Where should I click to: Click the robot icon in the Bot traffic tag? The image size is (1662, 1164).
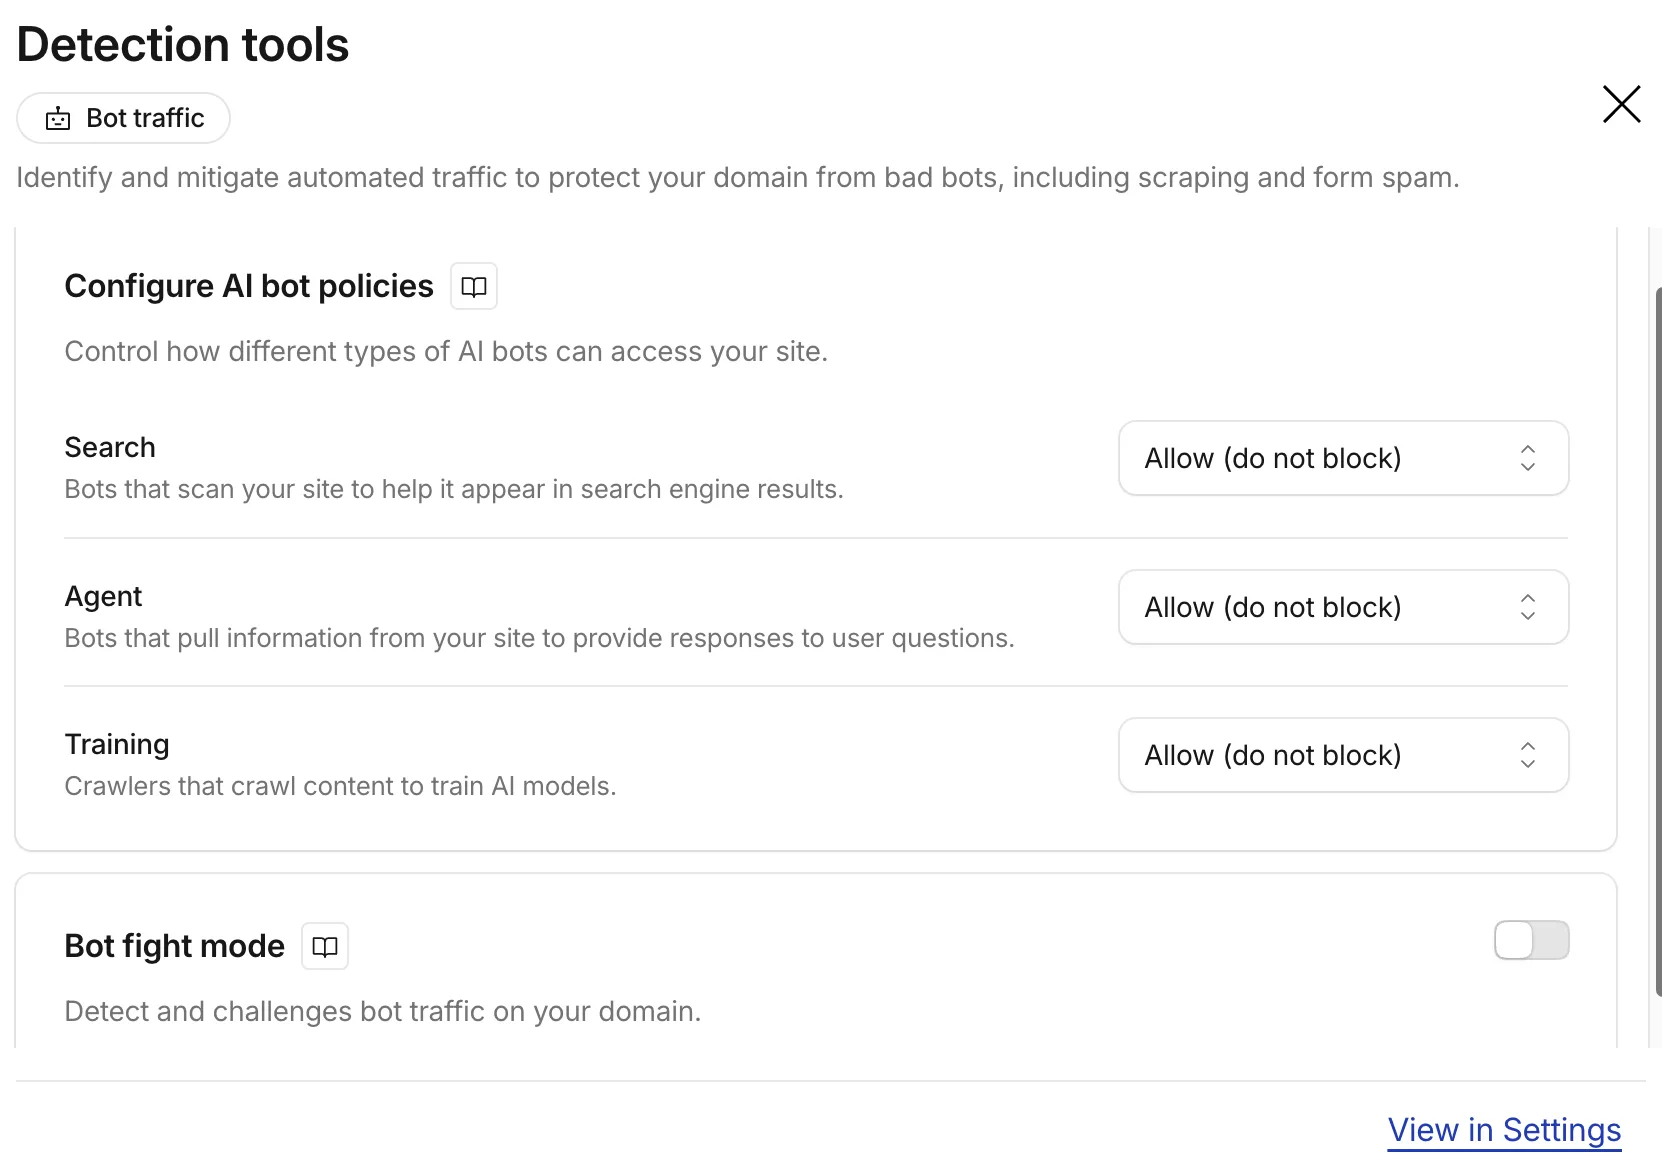pyautogui.click(x=59, y=118)
